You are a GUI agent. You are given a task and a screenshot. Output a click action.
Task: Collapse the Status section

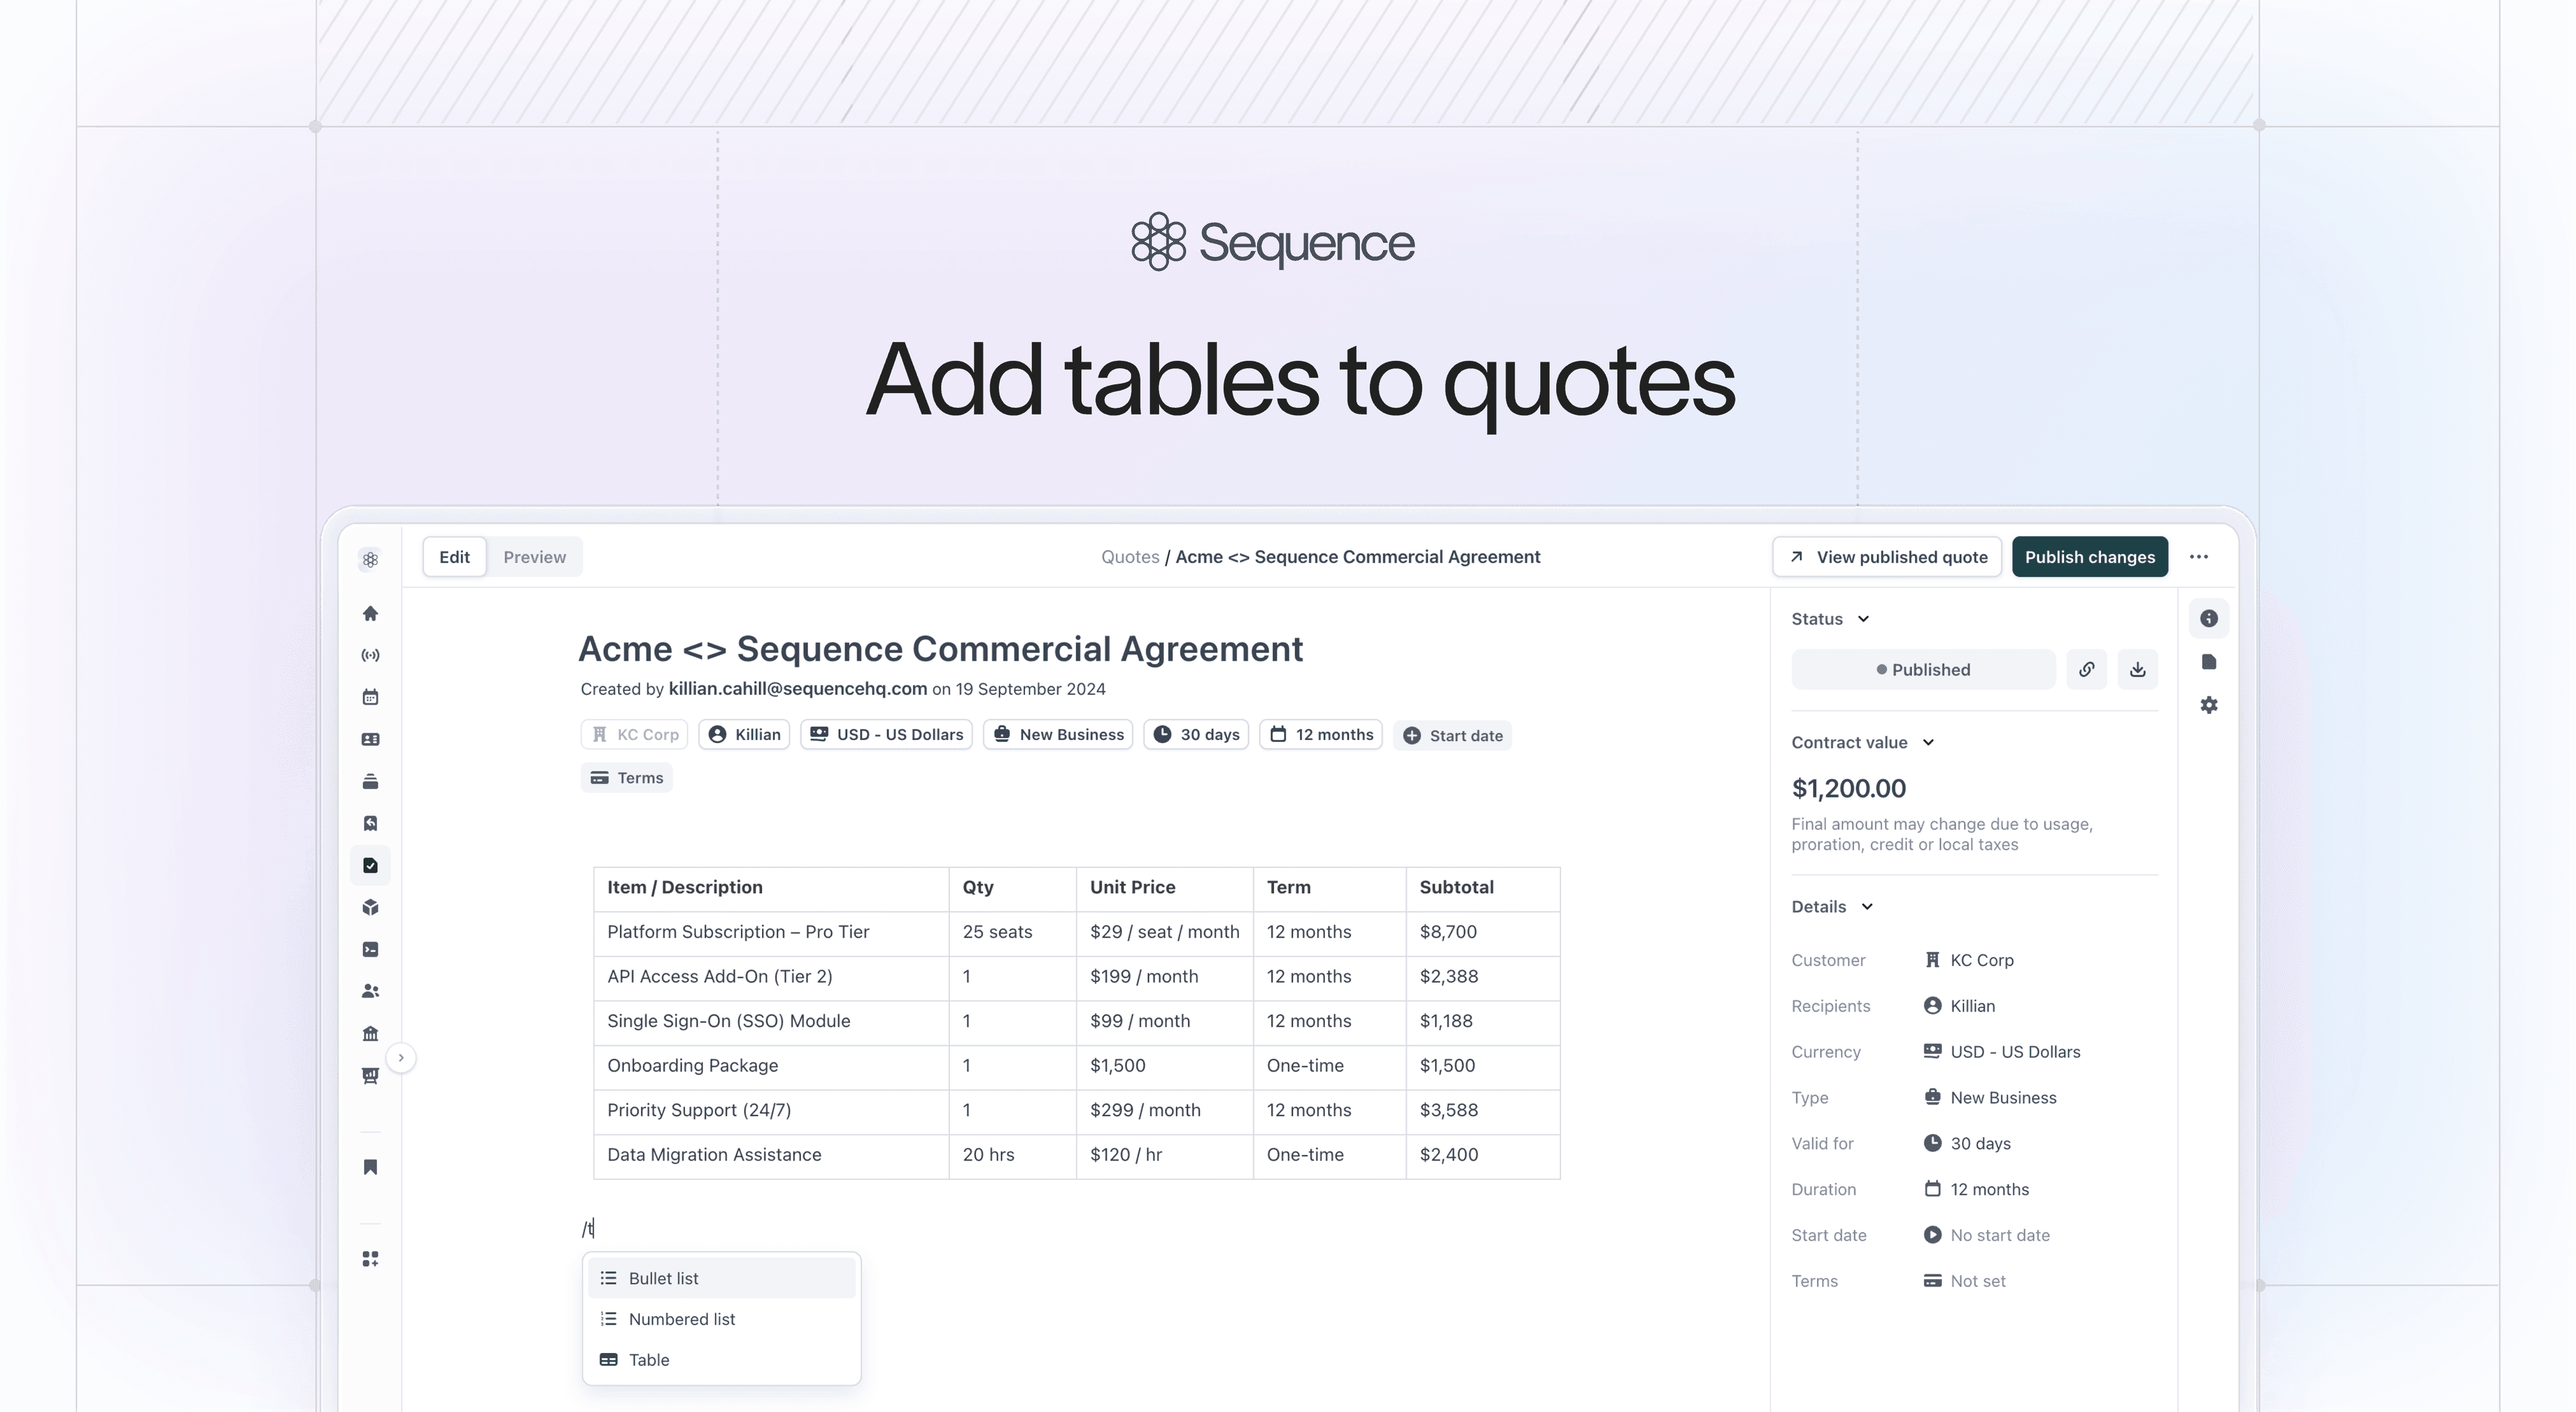click(x=1863, y=619)
